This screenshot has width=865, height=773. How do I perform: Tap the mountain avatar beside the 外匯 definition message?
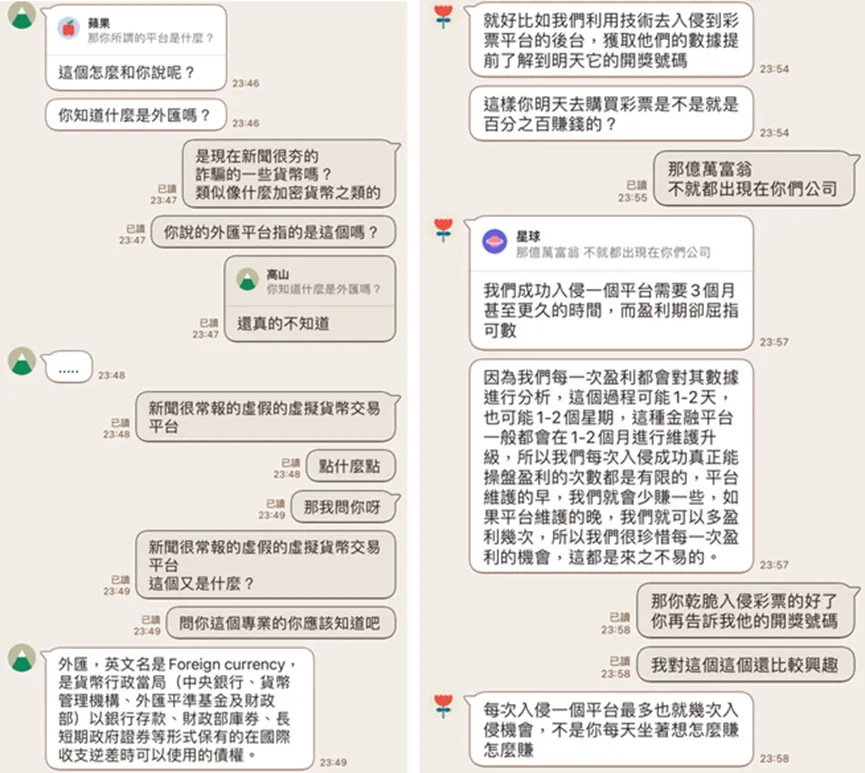(22, 658)
